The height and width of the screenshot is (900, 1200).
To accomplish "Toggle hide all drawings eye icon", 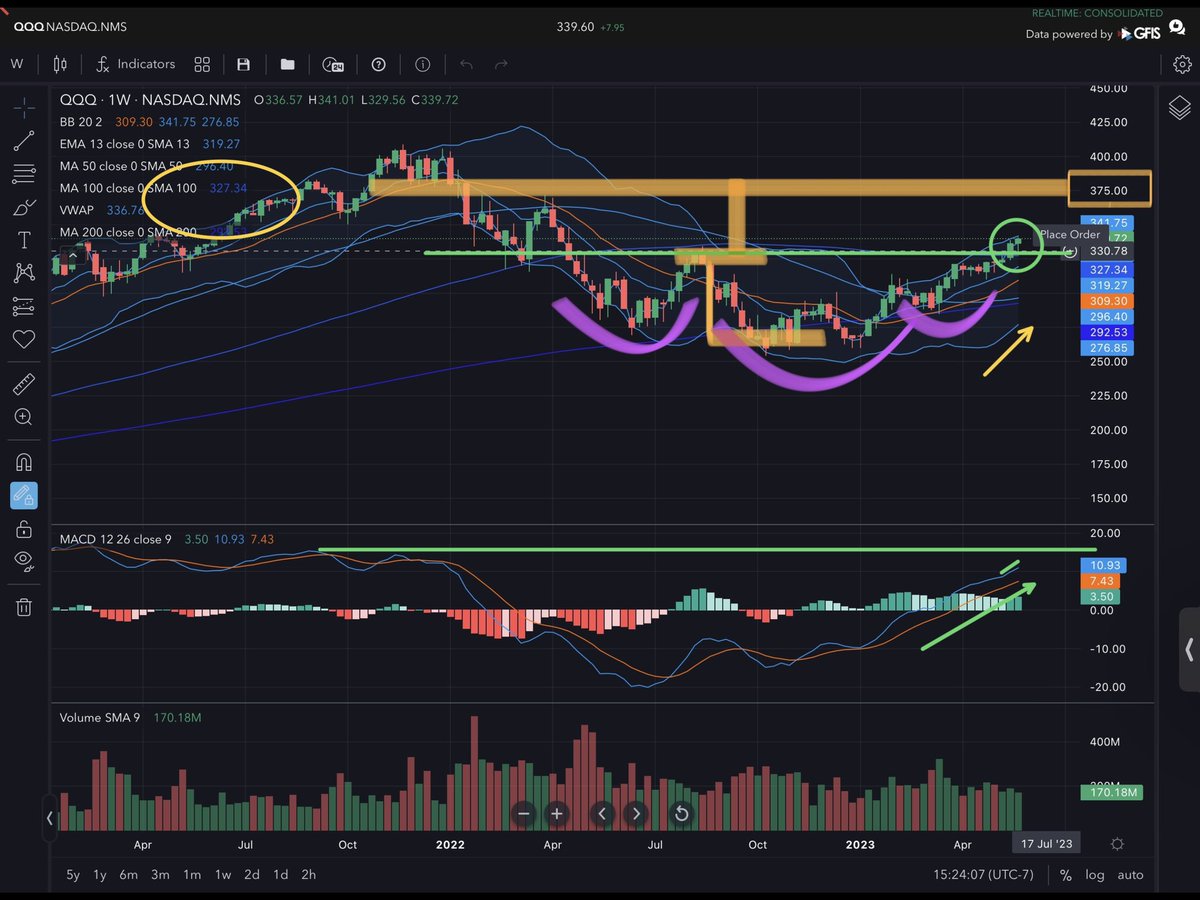I will (25, 562).
